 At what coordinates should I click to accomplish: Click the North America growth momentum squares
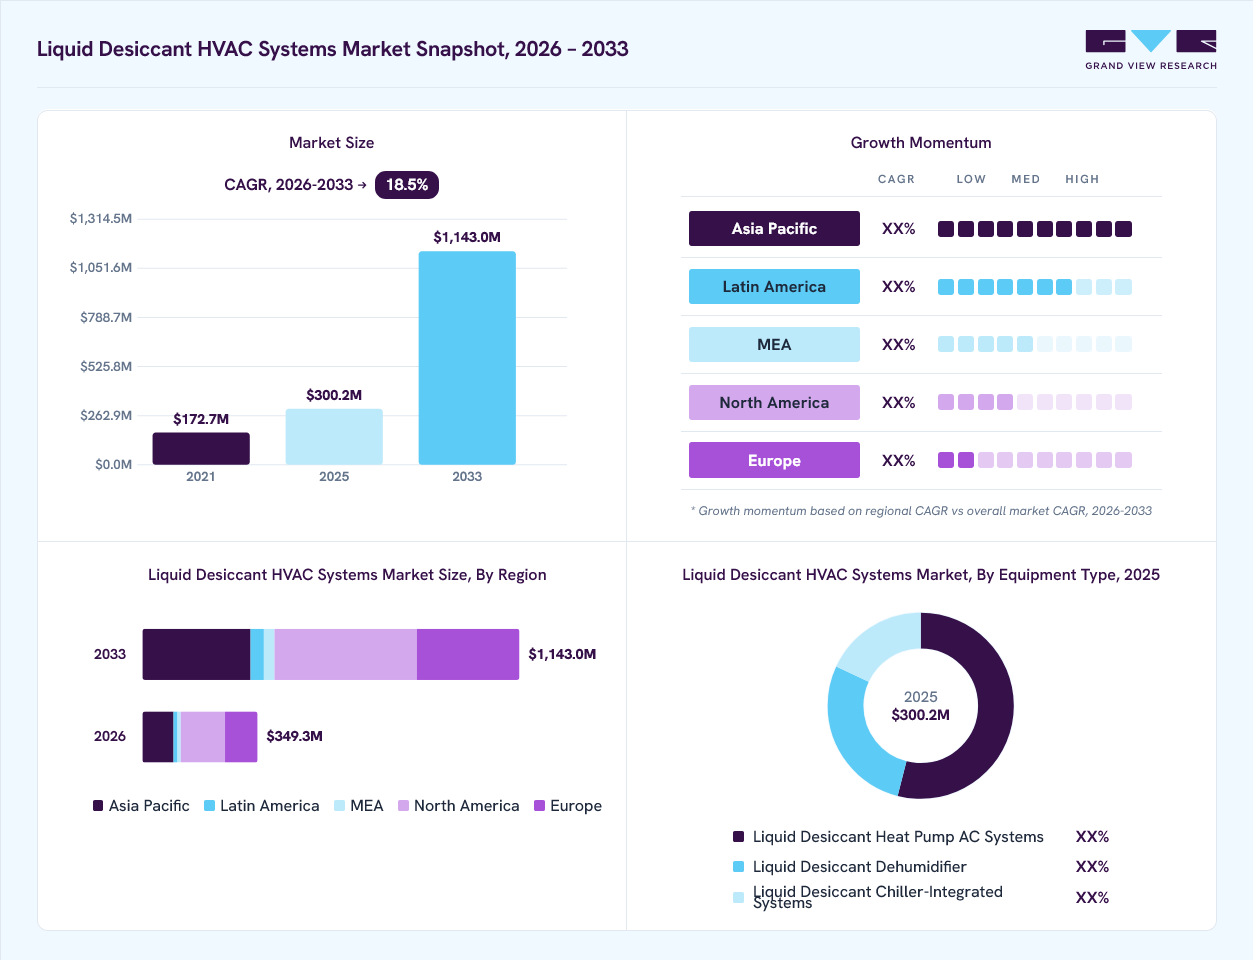tap(1035, 402)
